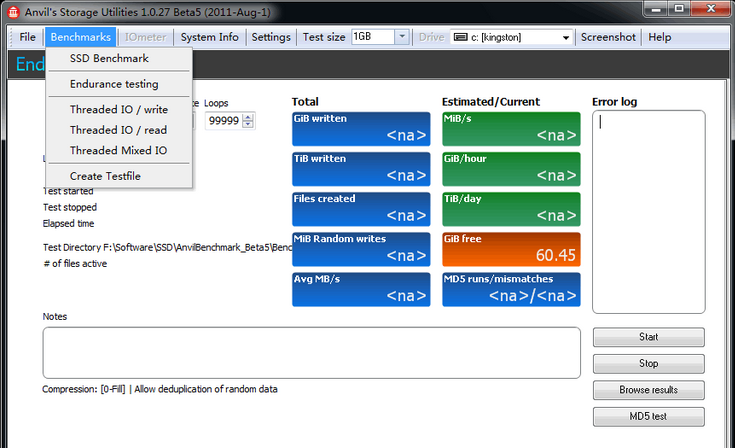Click the green GiB/hour tile
The image size is (735, 448).
[511, 169]
